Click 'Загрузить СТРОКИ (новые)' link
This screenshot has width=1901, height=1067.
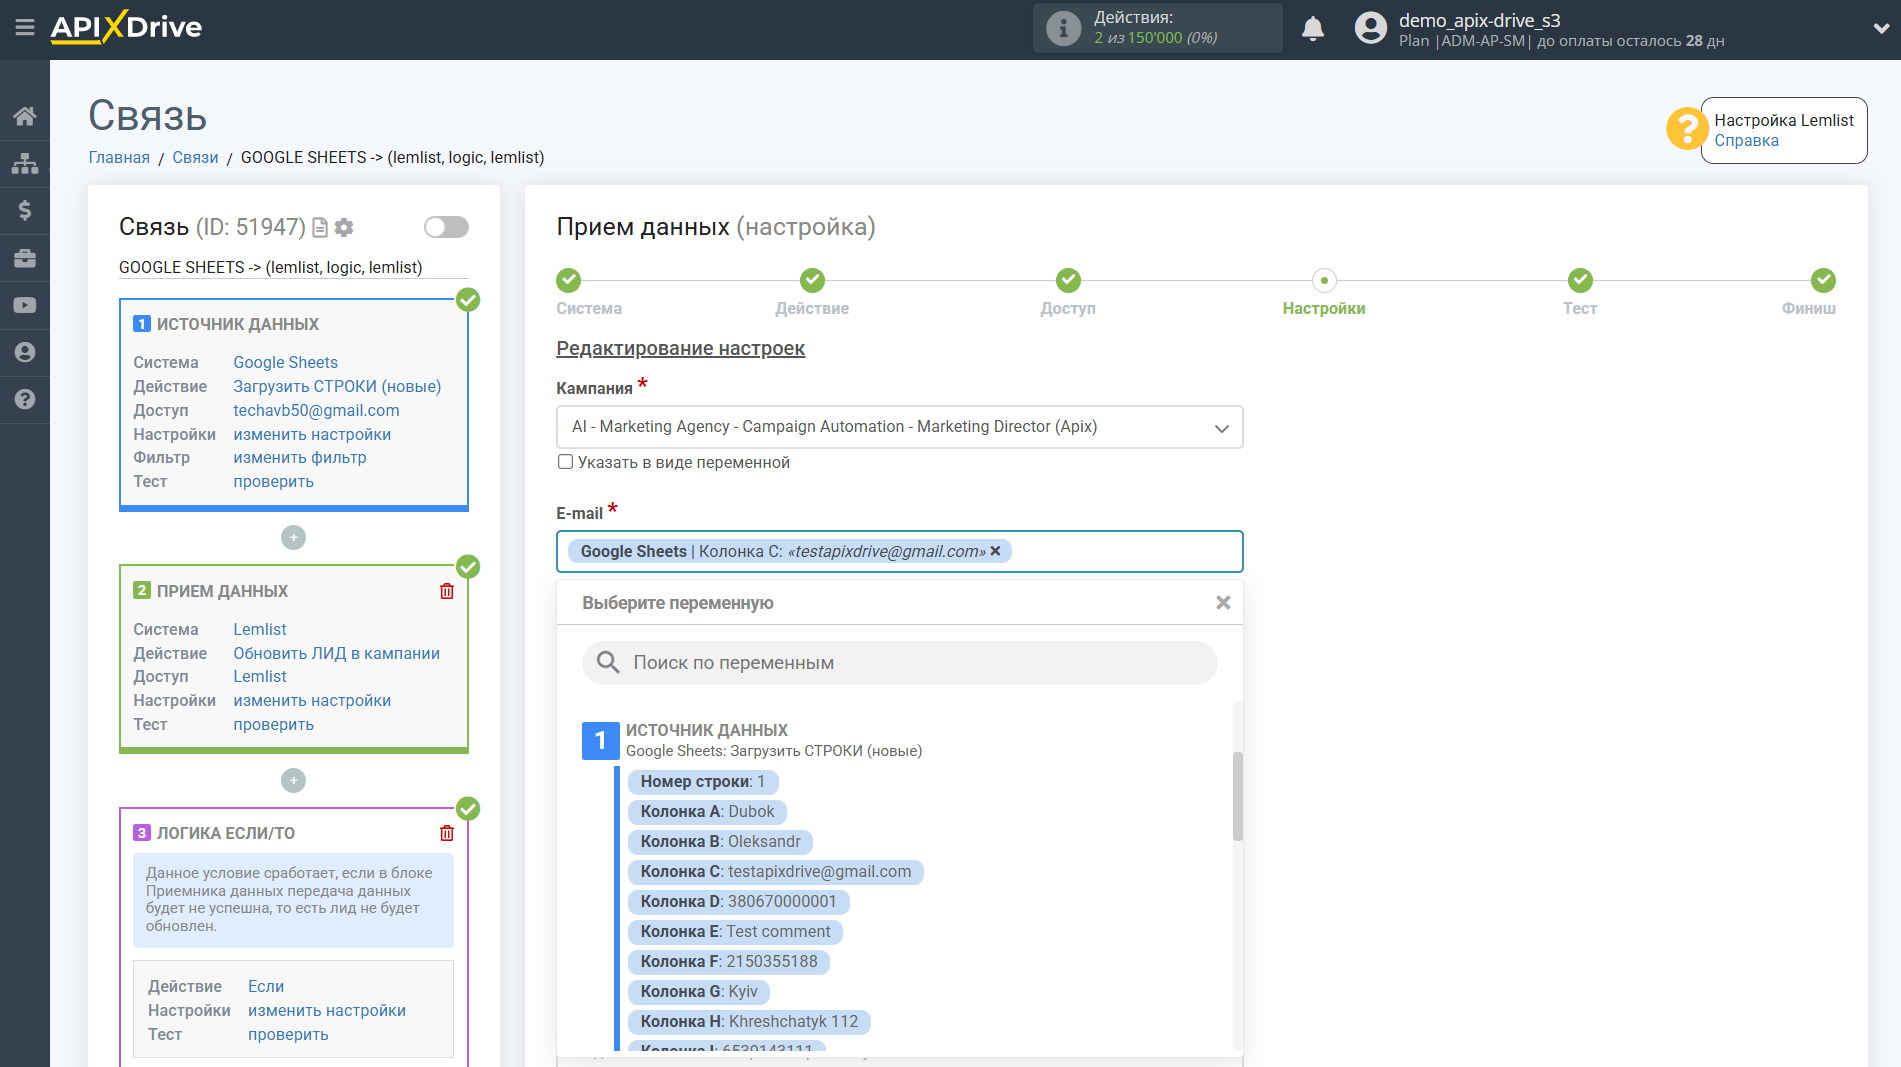337,386
